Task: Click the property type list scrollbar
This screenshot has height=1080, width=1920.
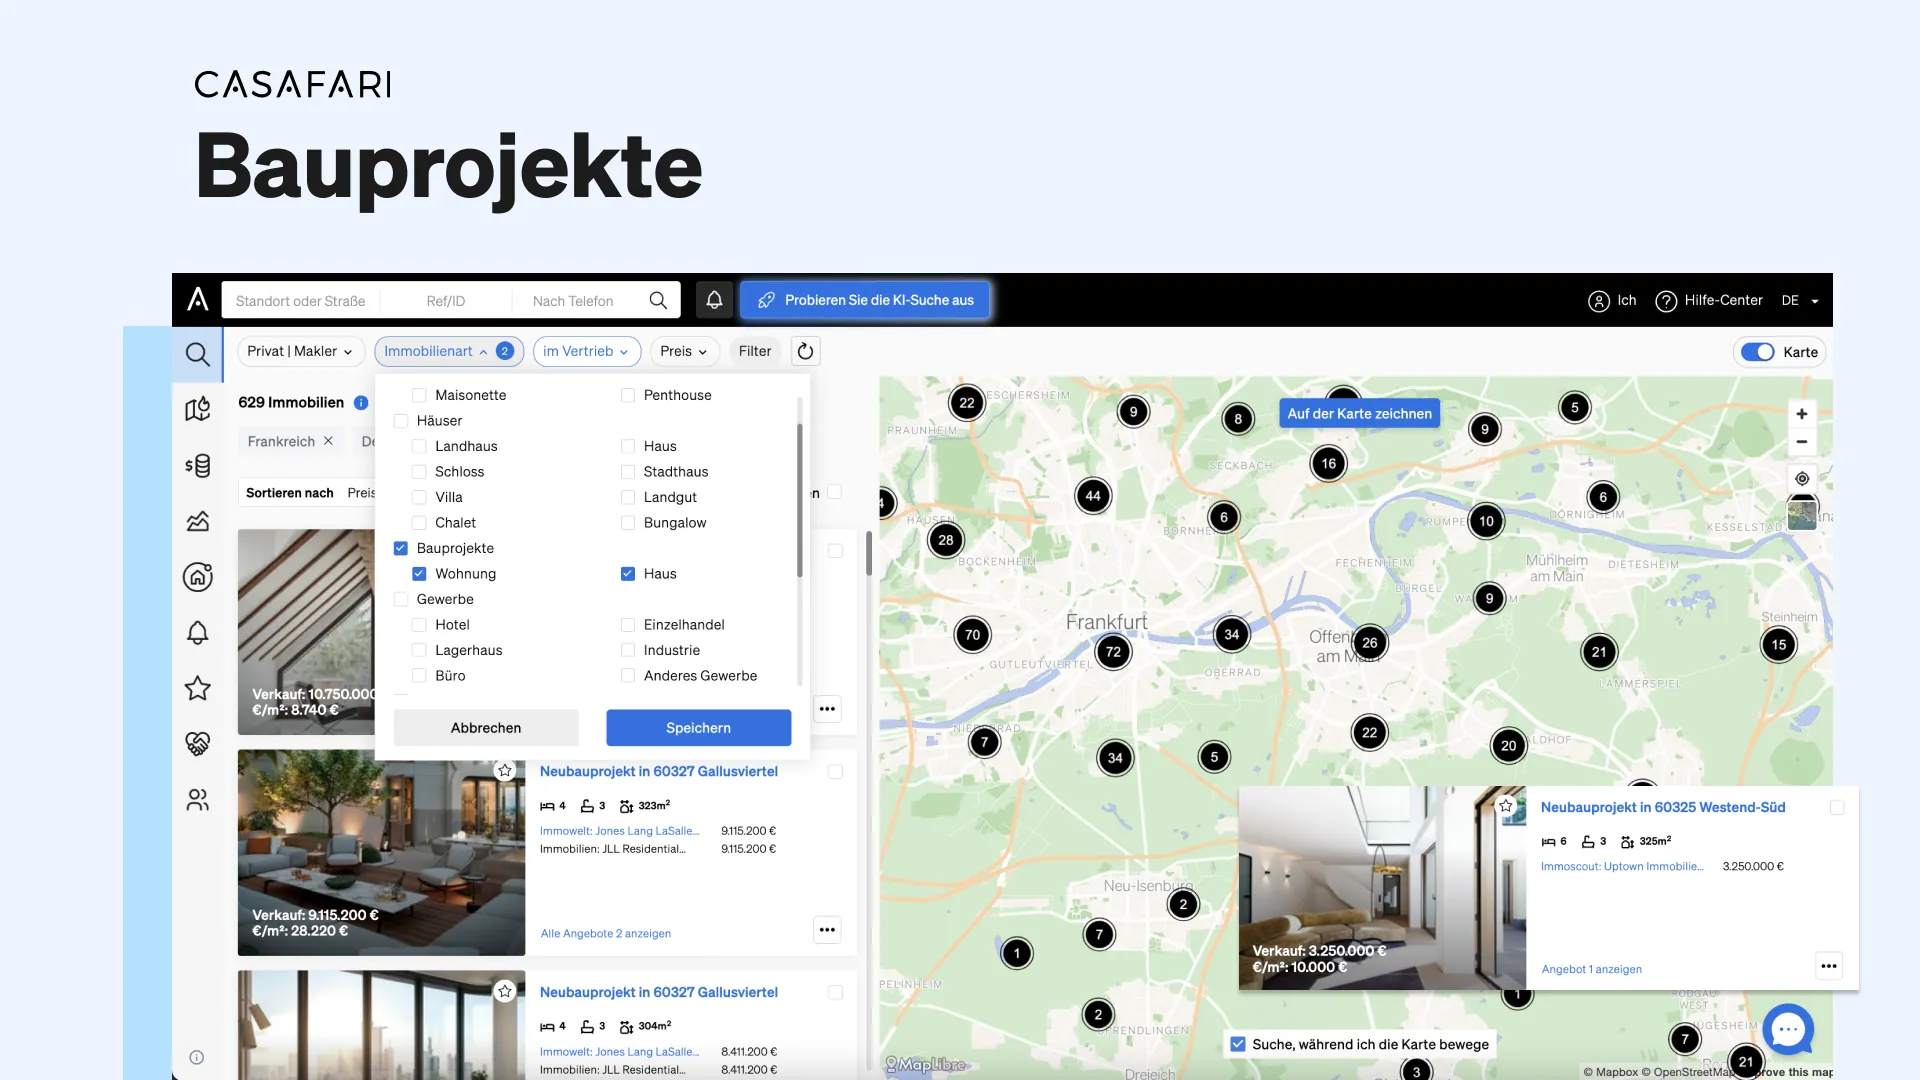Action: point(799,500)
